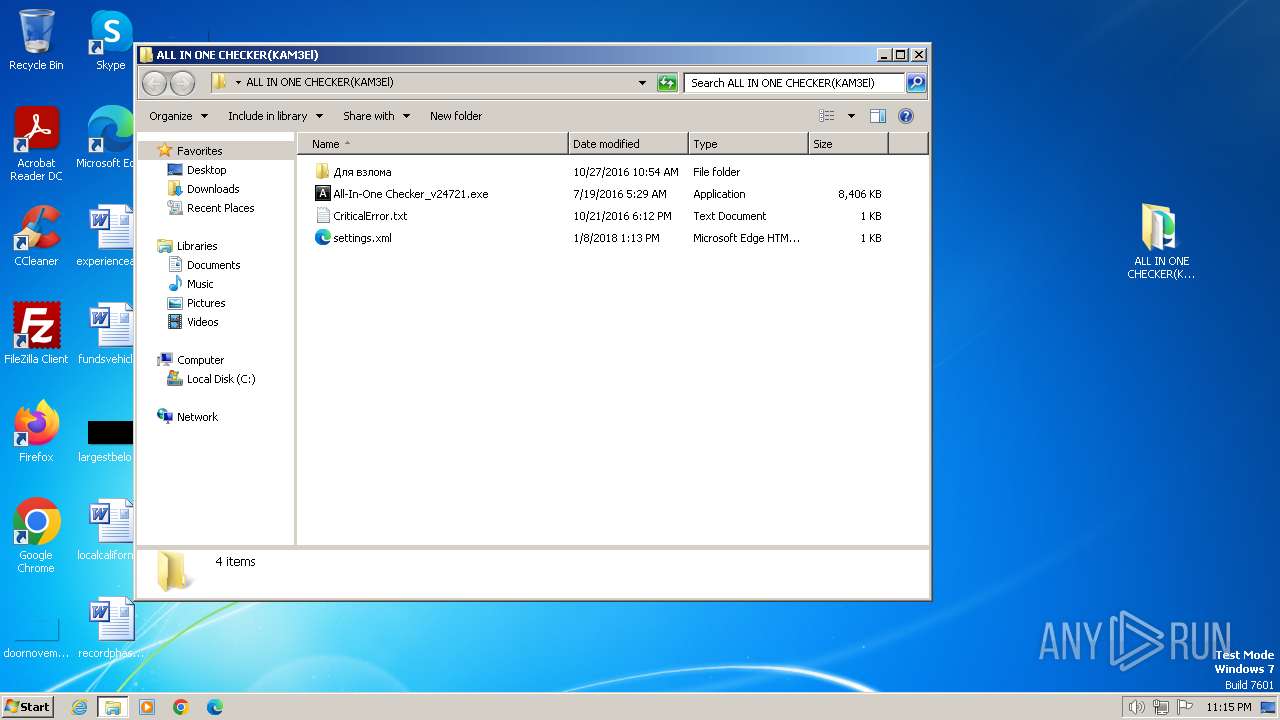Open the Share with menu
Screen dimensions: 1280x720
tap(376, 116)
